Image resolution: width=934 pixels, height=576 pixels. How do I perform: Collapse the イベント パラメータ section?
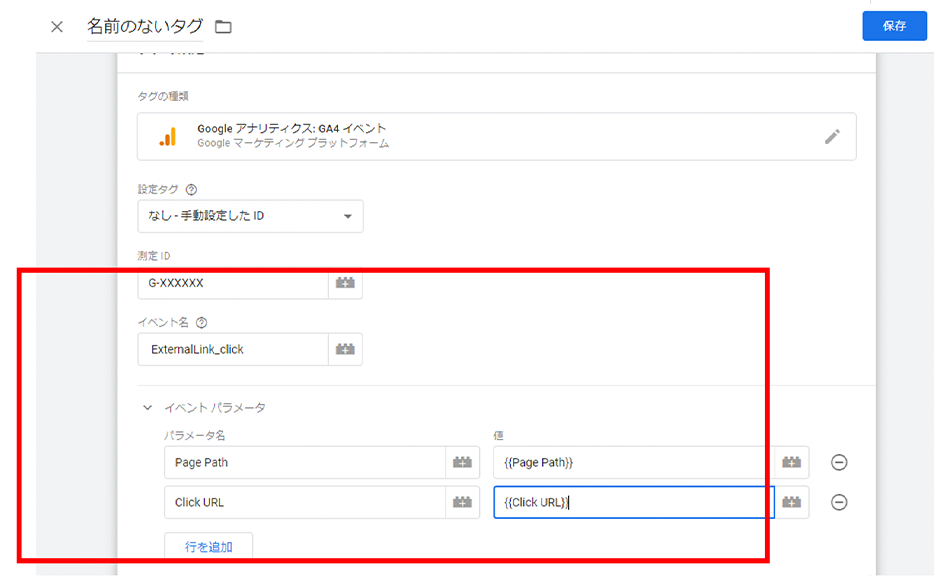(148, 408)
